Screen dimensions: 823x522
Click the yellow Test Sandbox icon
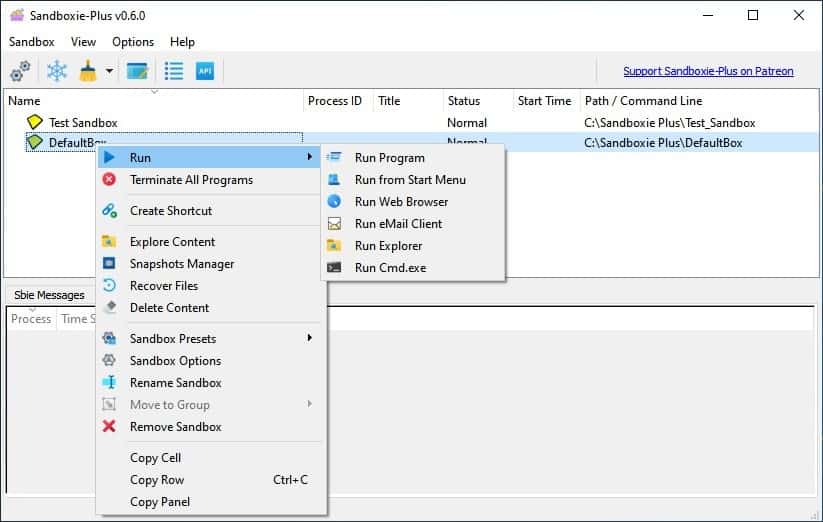pos(35,122)
